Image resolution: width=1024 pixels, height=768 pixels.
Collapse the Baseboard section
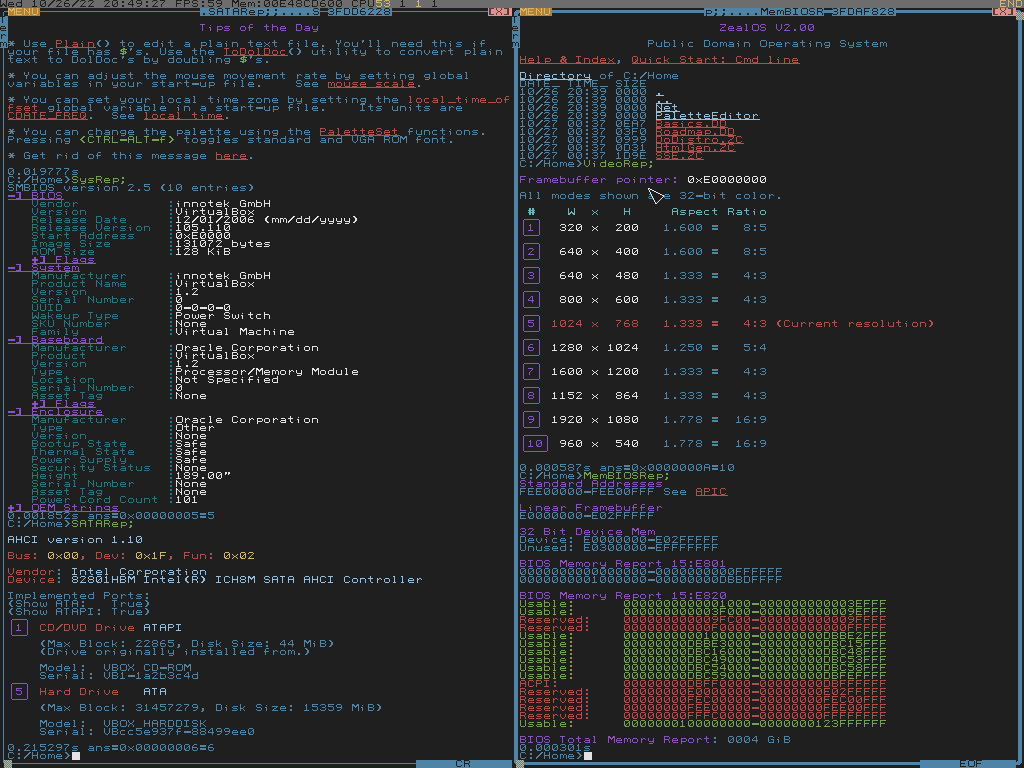pyautogui.click(x=56, y=340)
